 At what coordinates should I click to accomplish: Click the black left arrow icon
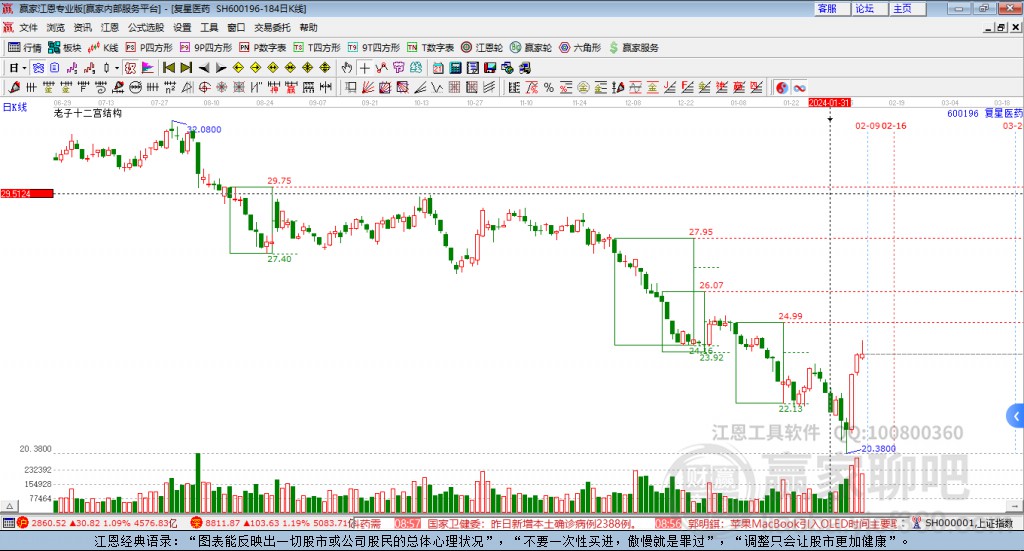[x=204, y=68]
